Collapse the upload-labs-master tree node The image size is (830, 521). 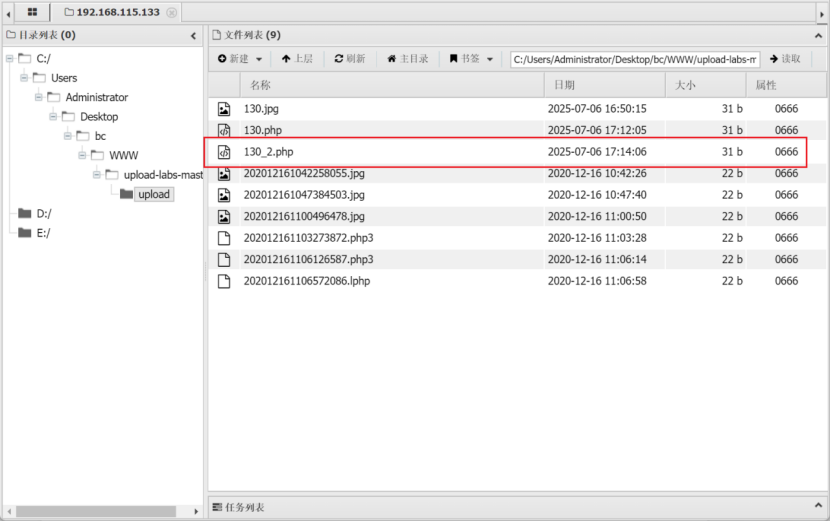pyautogui.click(x=97, y=175)
